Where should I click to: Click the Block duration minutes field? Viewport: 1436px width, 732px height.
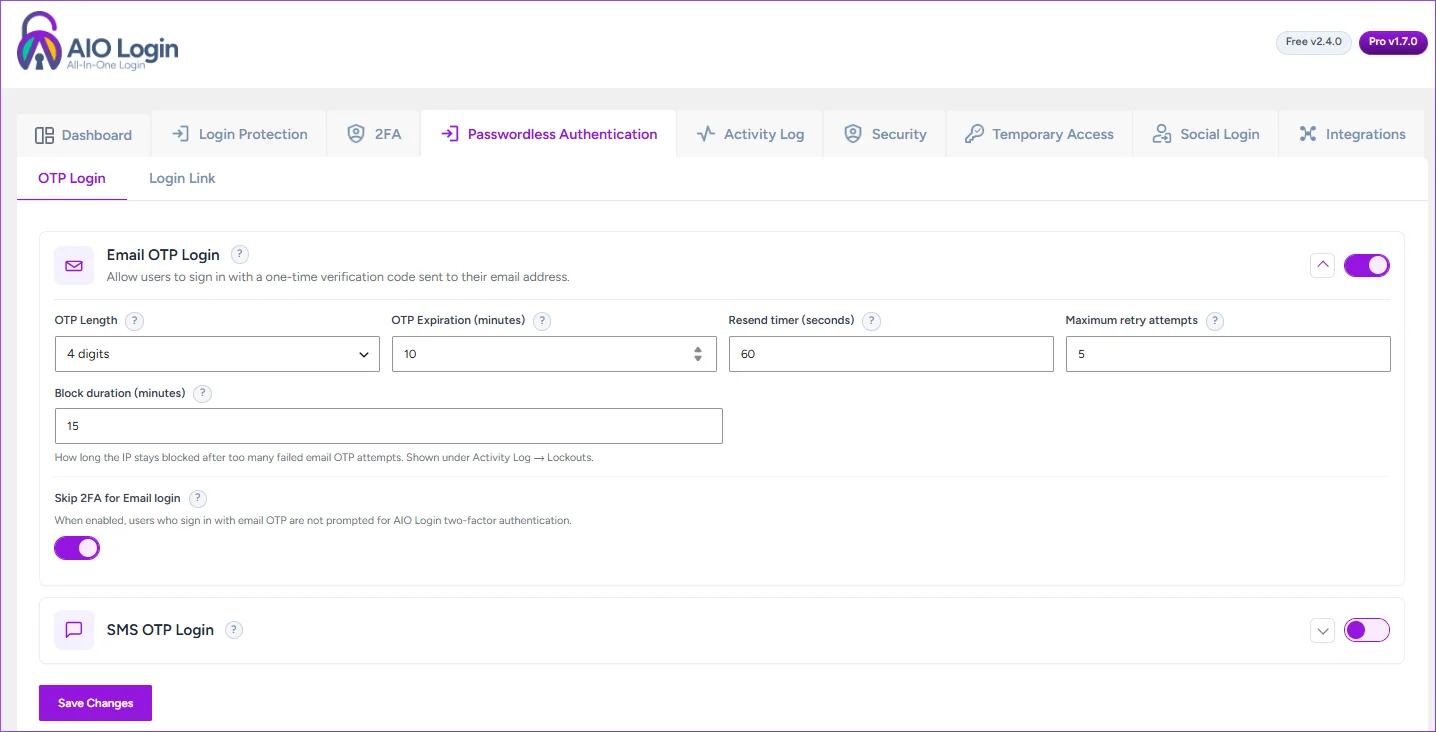[388, 426]
